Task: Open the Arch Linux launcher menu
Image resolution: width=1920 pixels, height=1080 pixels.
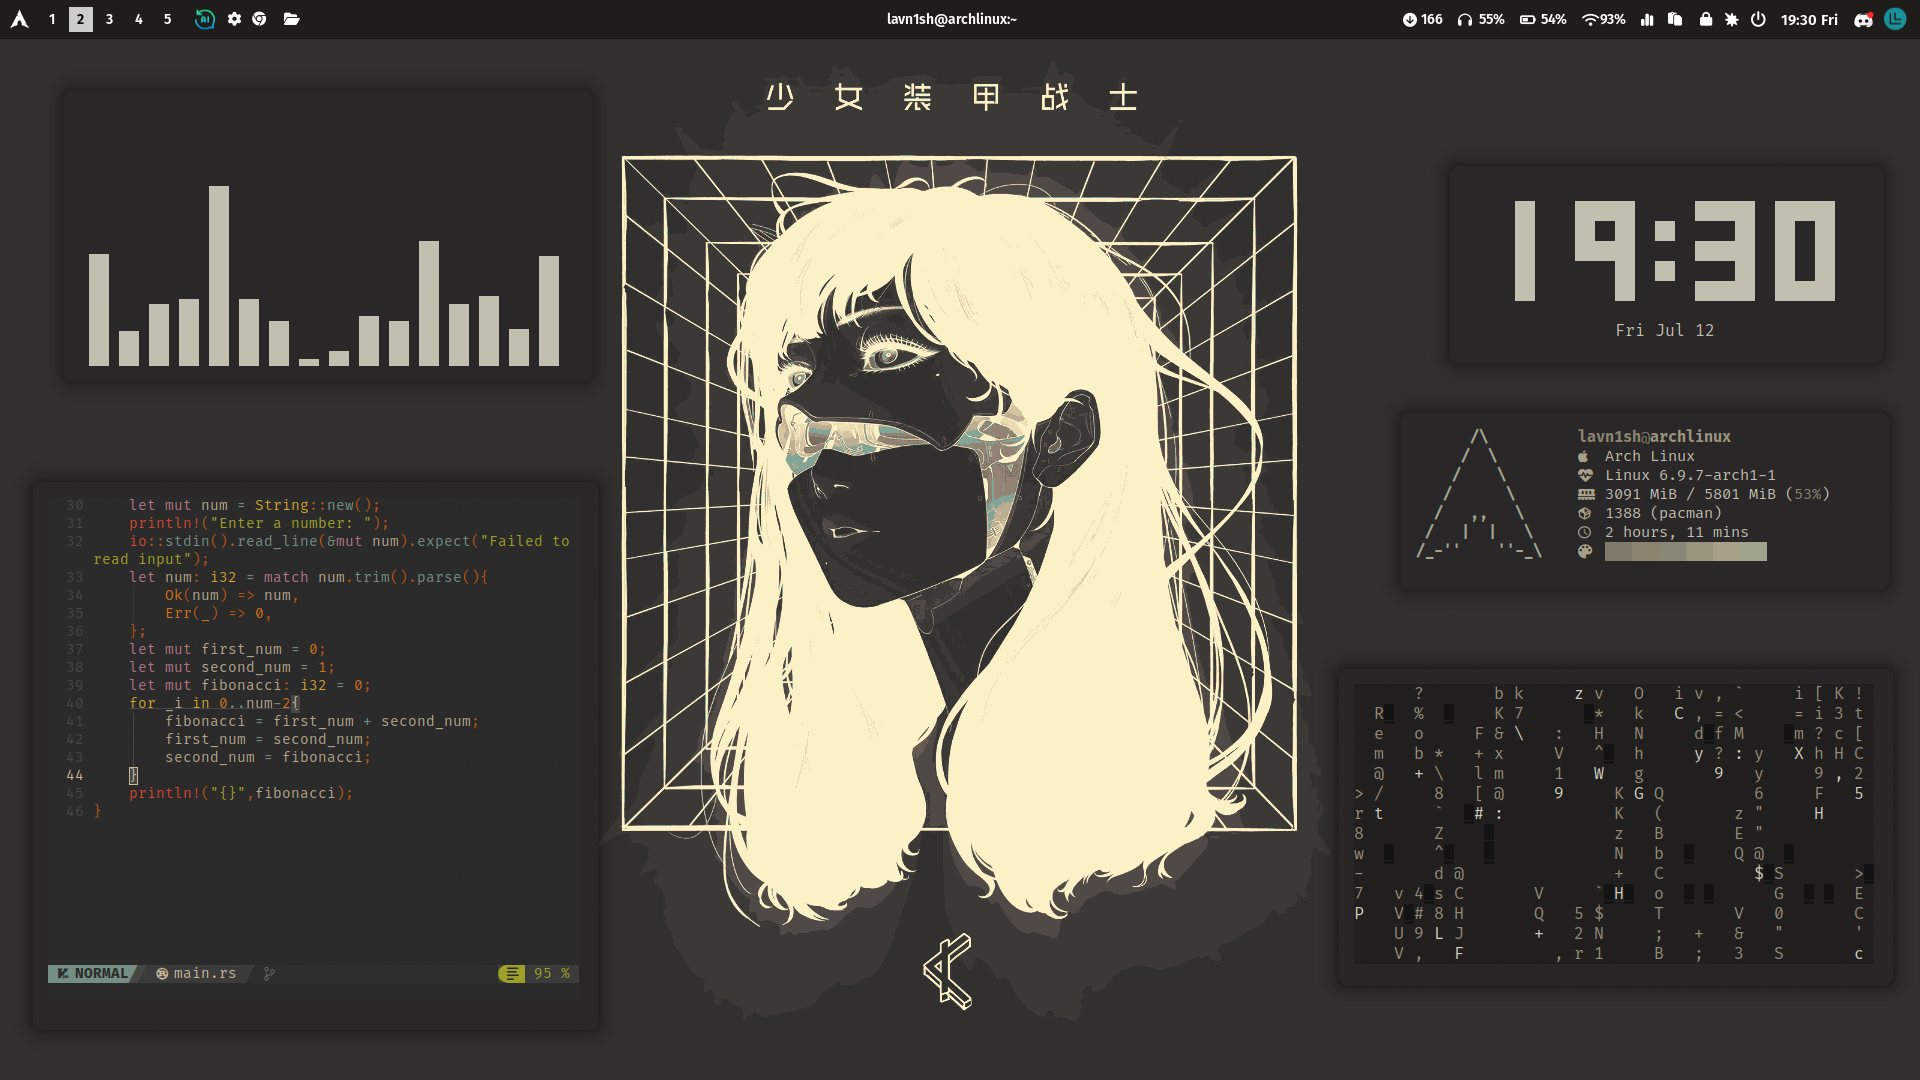Action: [x=19, y=19]
